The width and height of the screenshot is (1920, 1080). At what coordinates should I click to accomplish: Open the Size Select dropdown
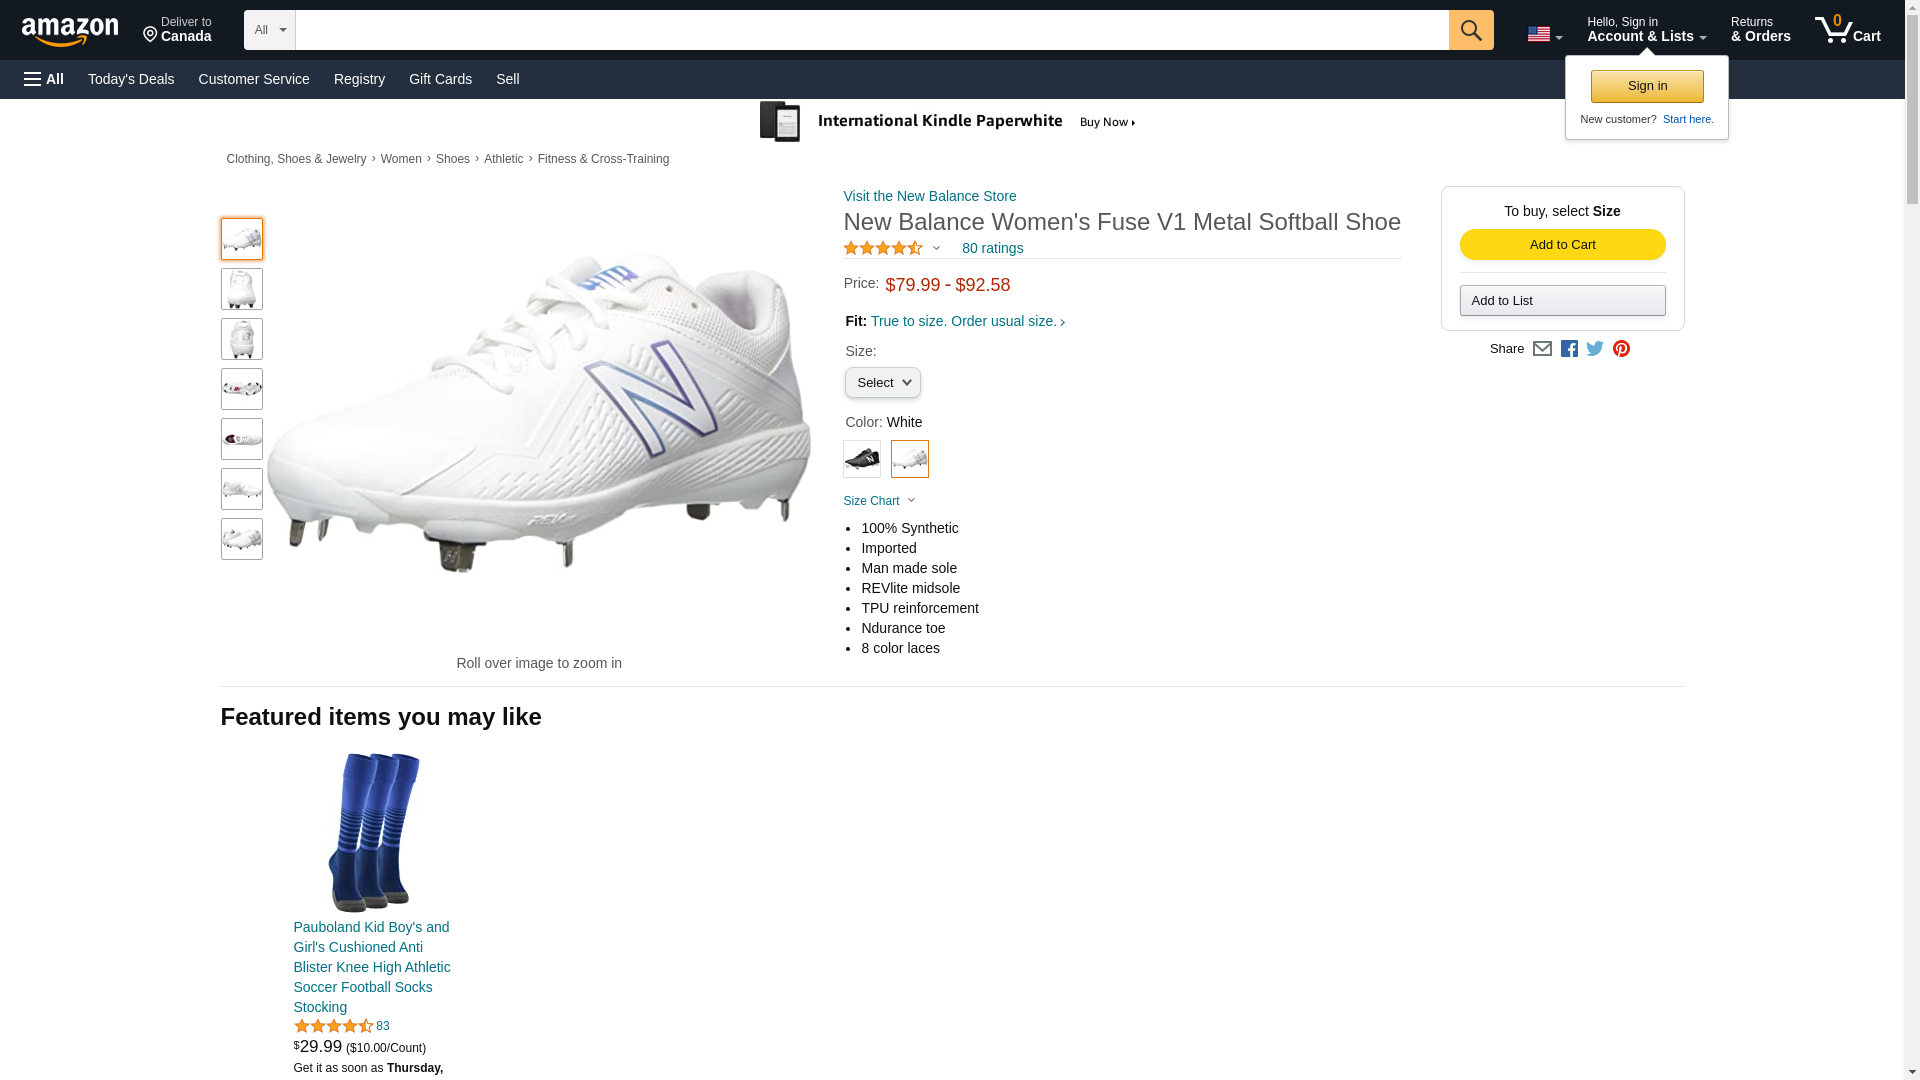(x=882, y=383)
